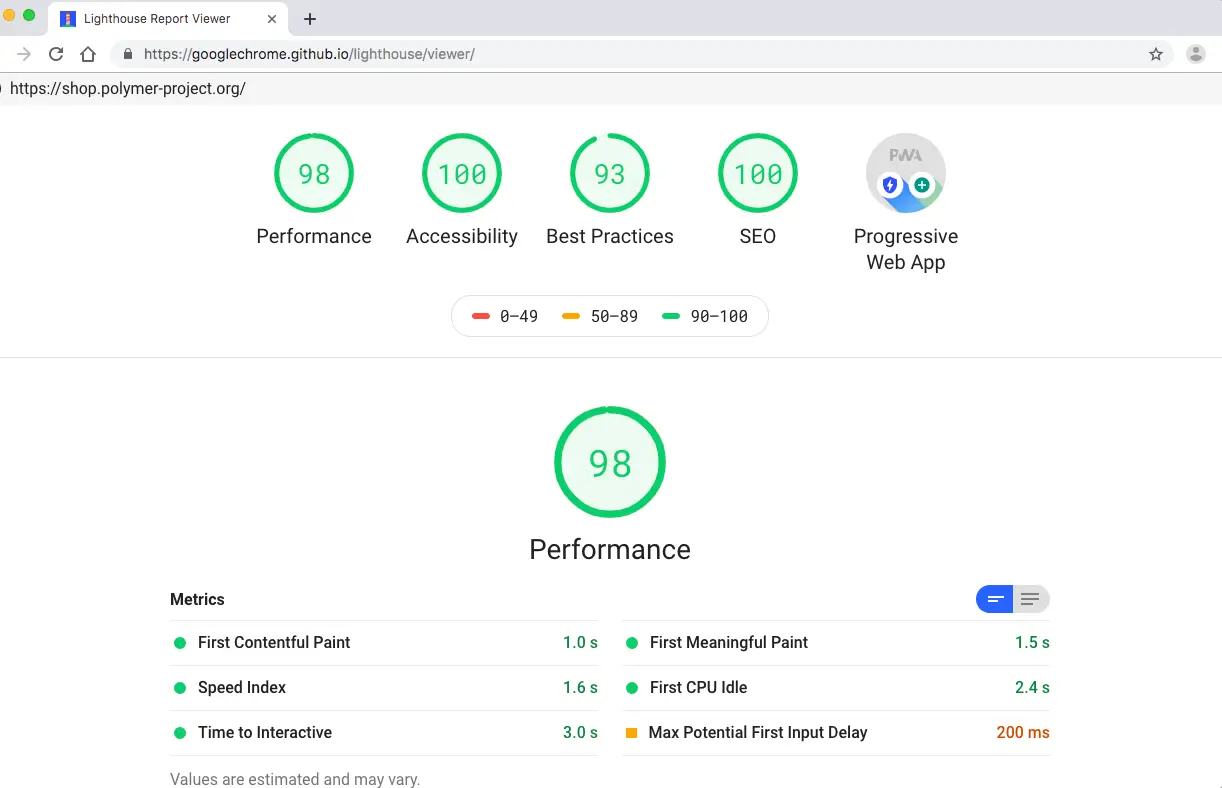1222x788 pixels.
Task: Expand the Speed Index metric row
Action: [x=242, y=688]
